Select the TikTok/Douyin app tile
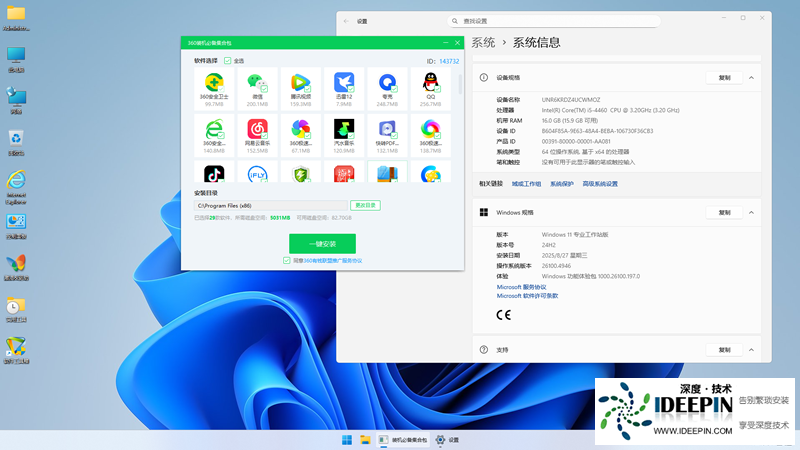This screenshot has height=450, width=800. 214,172
